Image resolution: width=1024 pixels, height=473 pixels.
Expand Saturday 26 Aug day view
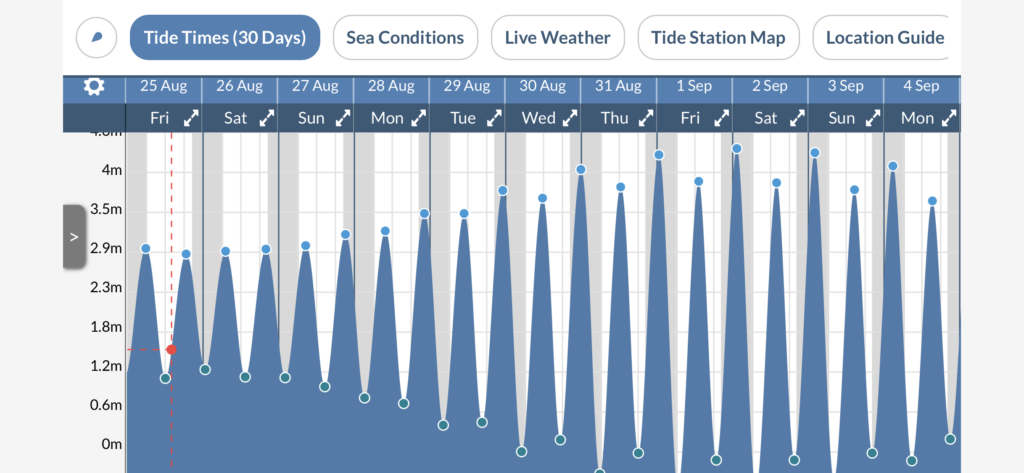[267, 118]
